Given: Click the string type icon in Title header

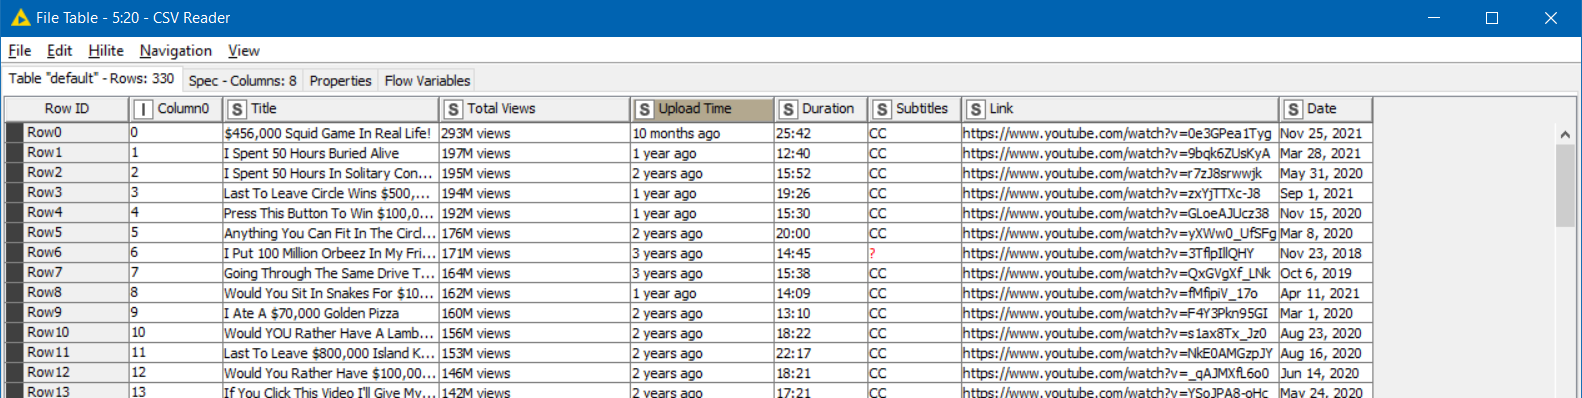Looking at the screenshot, I should coord(237,110).
